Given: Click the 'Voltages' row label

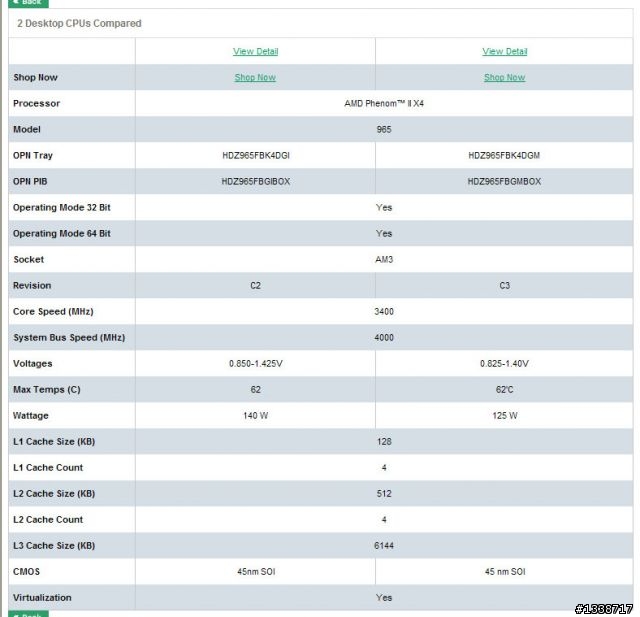Looking at the screenshot, I should (x=33, y=364).
